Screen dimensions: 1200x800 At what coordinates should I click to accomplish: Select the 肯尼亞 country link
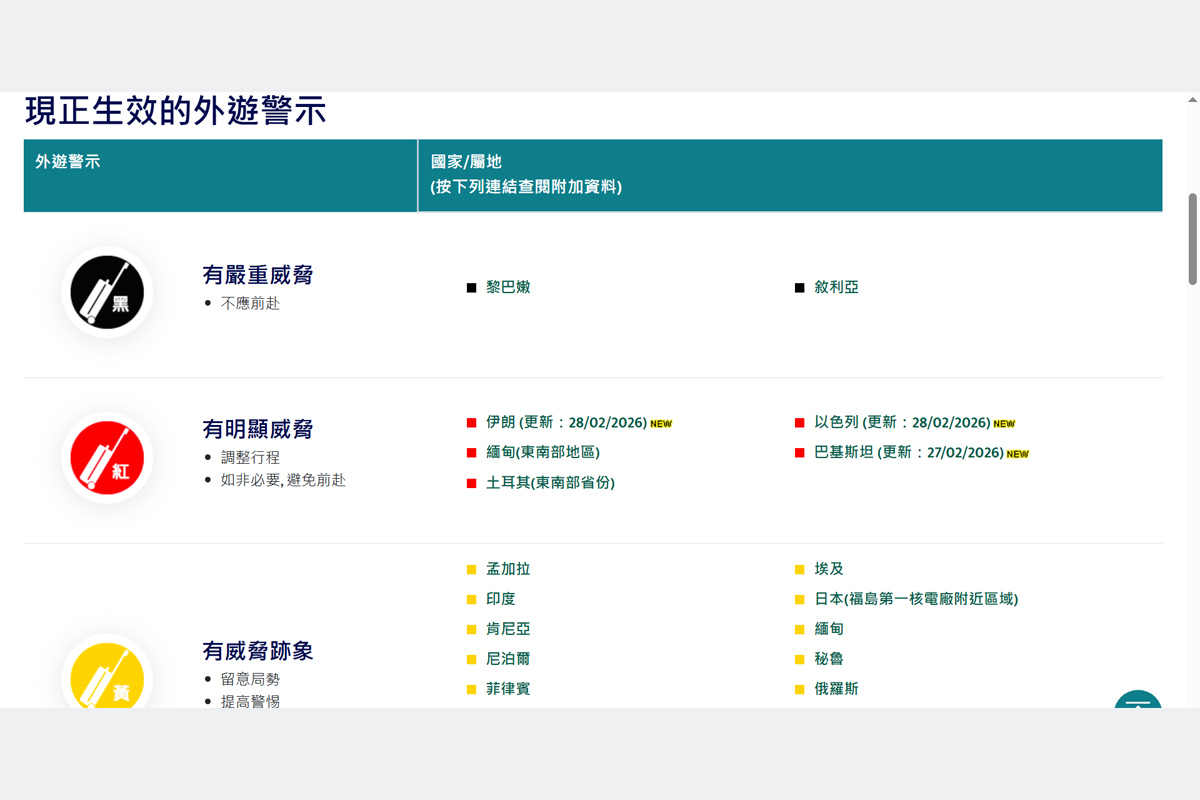coord(508,629)
